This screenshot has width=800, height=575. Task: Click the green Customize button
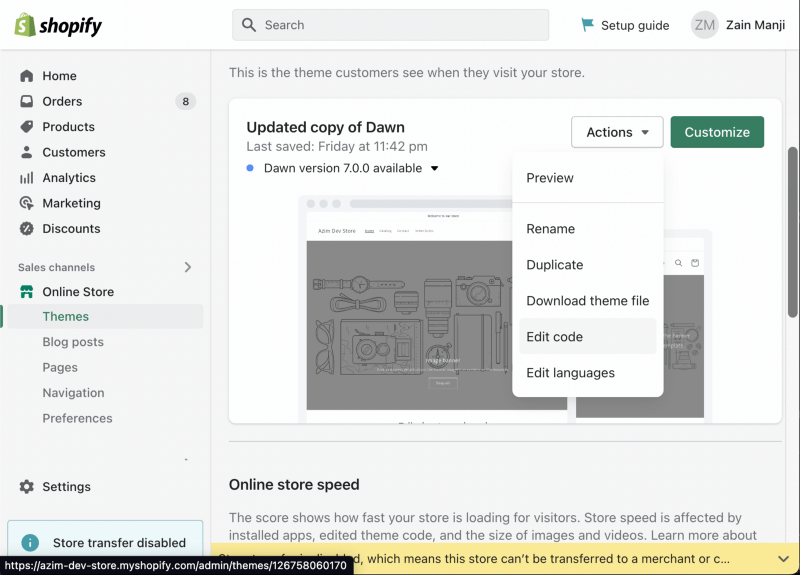717,132
